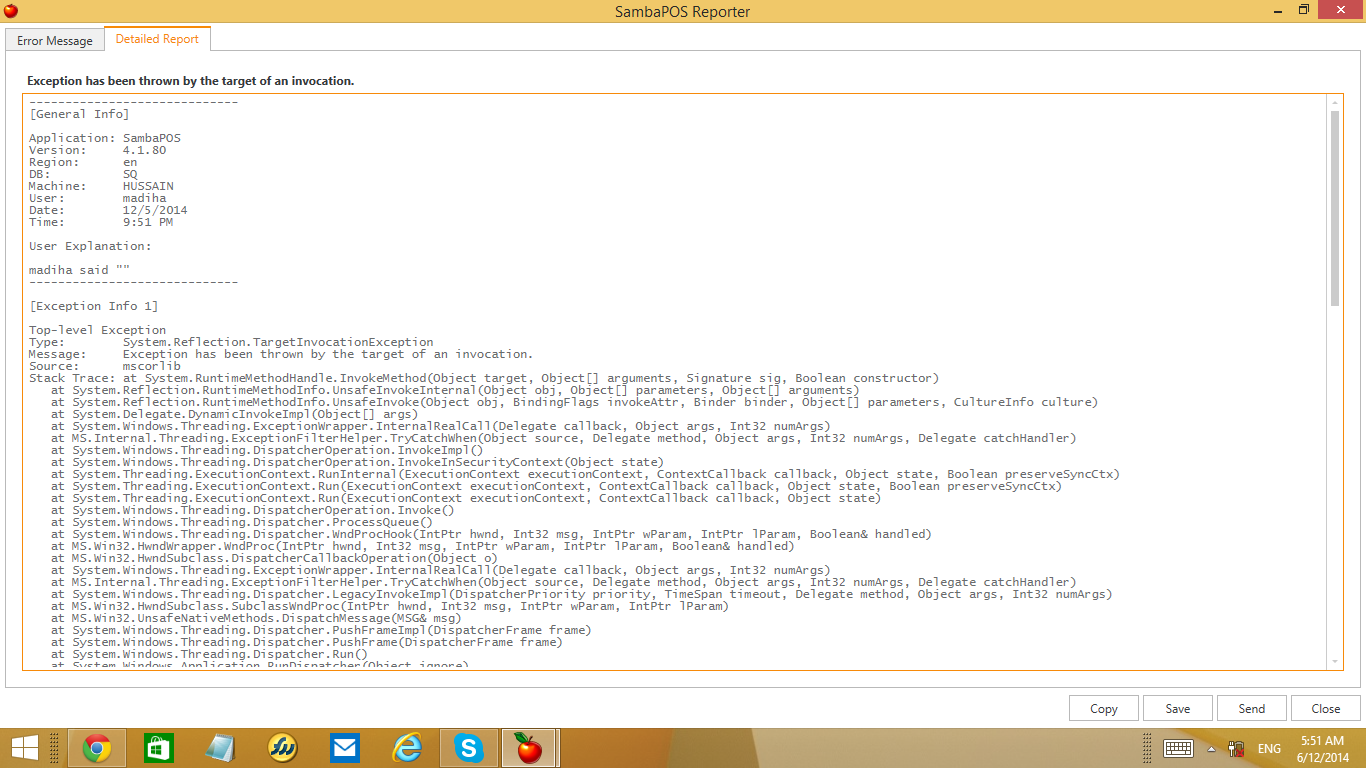Click the SambaPOS apple icon in title bar
The width and height of the screenshot is (1366, 768).
pos(11,11)
